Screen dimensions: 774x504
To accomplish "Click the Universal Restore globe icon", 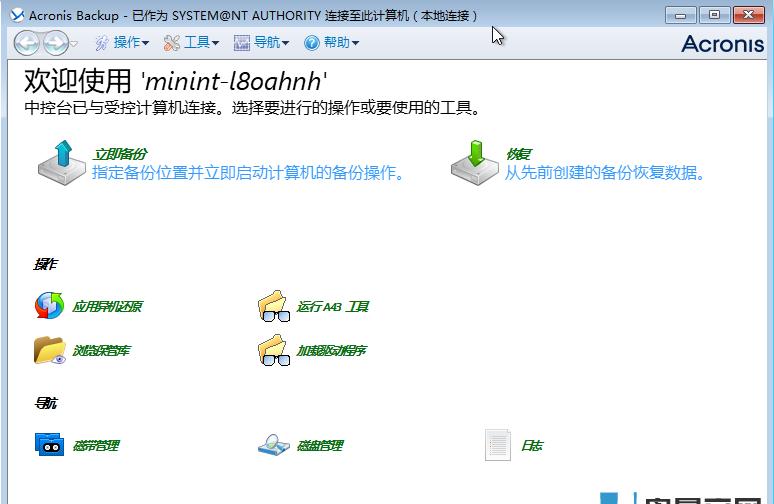I will [49, 306].
